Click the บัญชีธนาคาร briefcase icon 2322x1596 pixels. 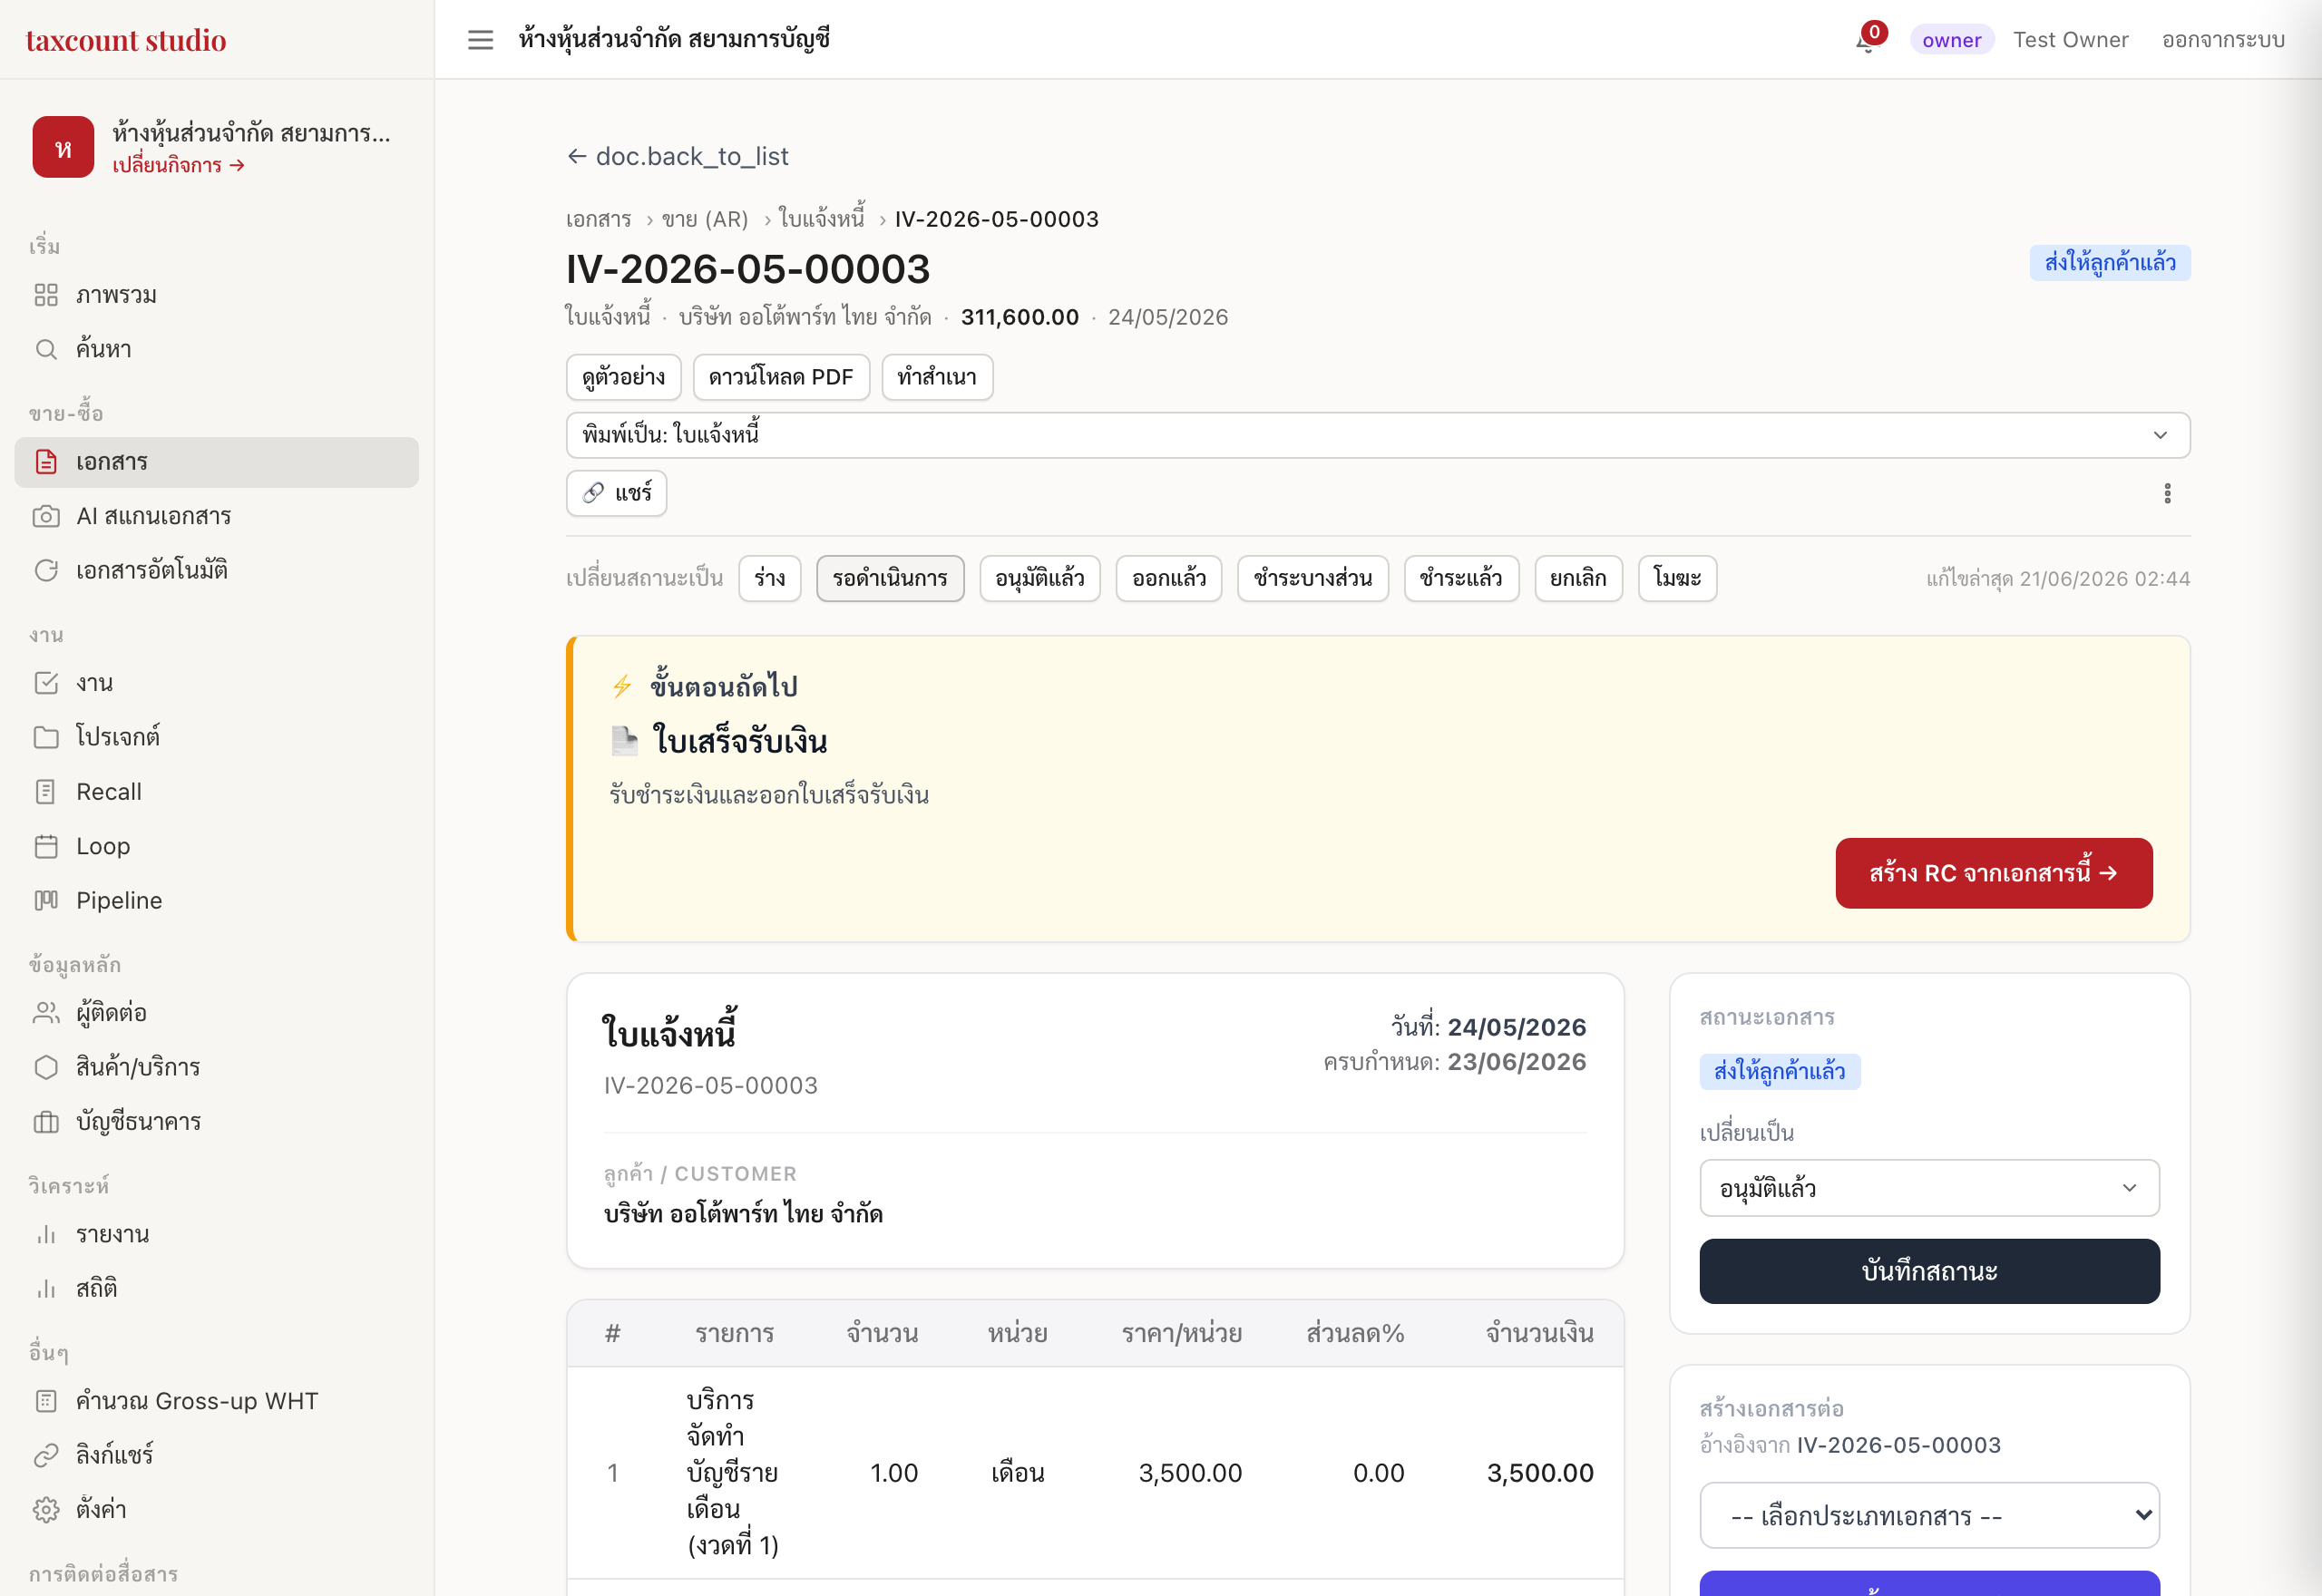[46, 1122]
